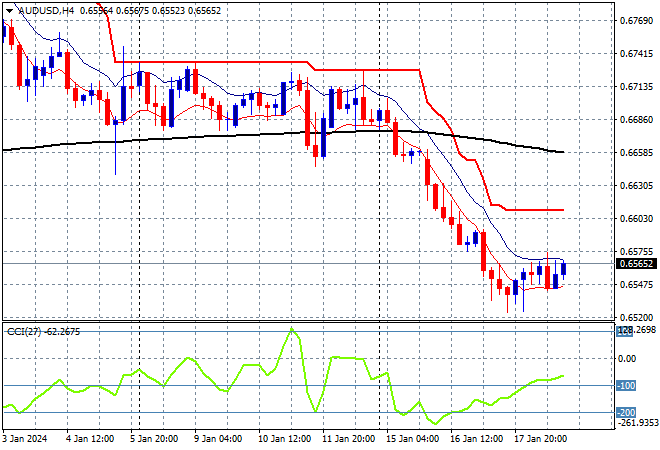The width and height of the screenshot is (660, 450).
Task: Select the current price tag 0.65652
Action: (x=636, y=264)
